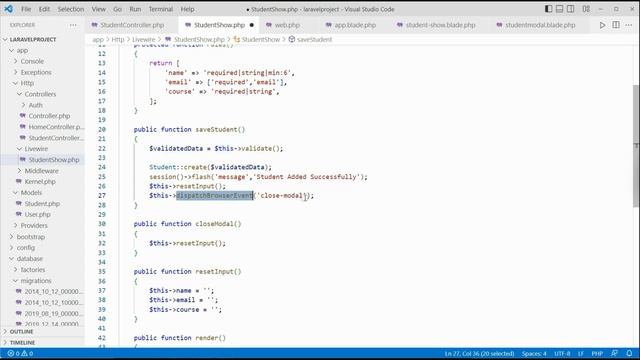Screen dimensions: 640x360
Task: Toggle primary side bar layout icon
Action: tap(549, 9)
